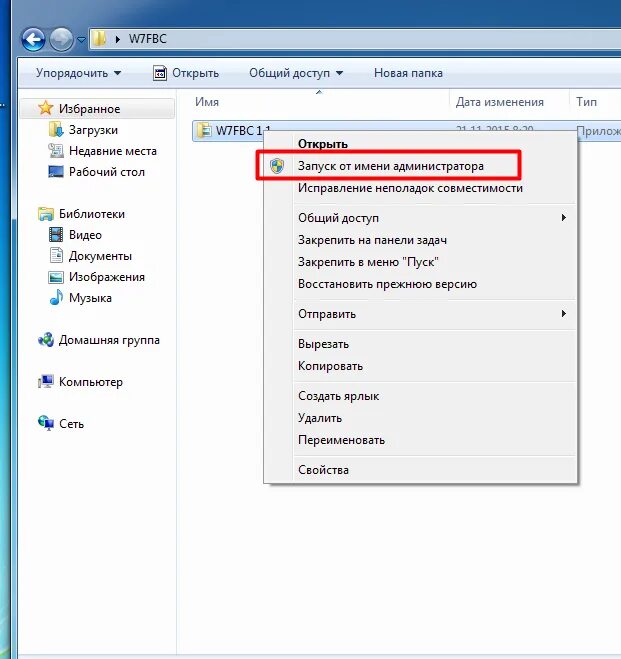621x659 pixels.
Task: Open the Изображения library
Action: coord(107,277)
